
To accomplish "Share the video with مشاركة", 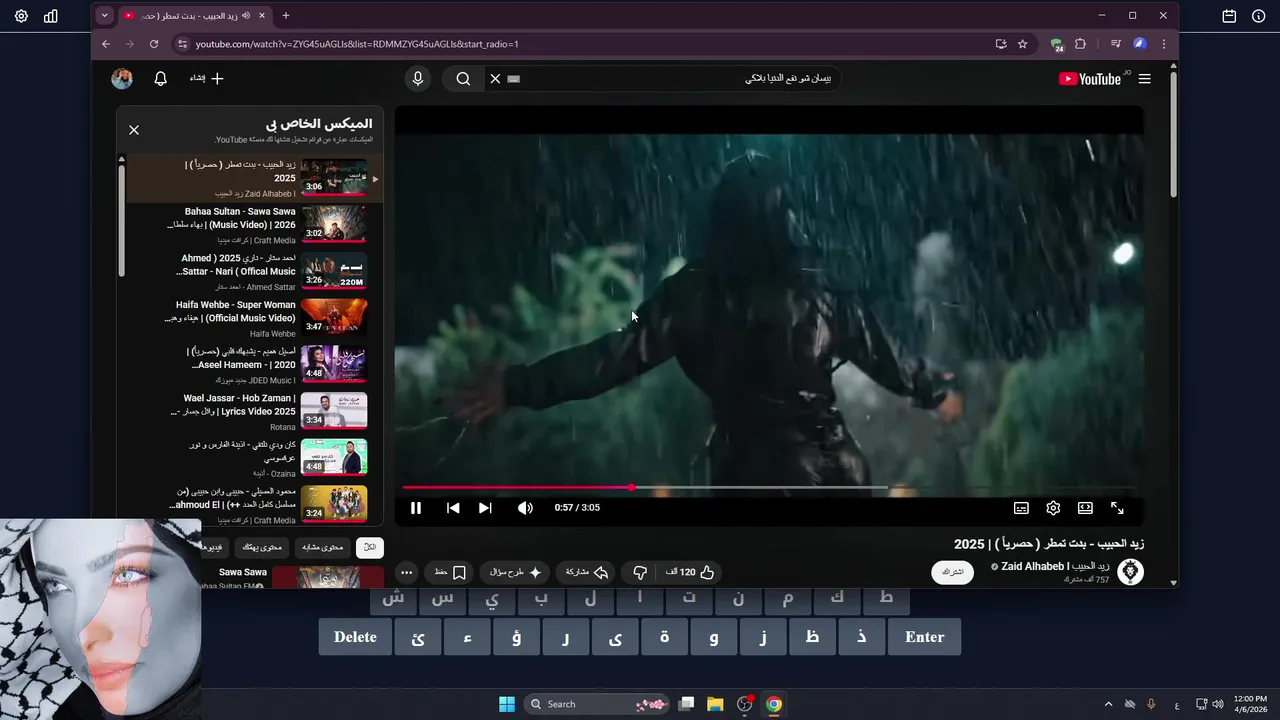I will pos(587,572).
